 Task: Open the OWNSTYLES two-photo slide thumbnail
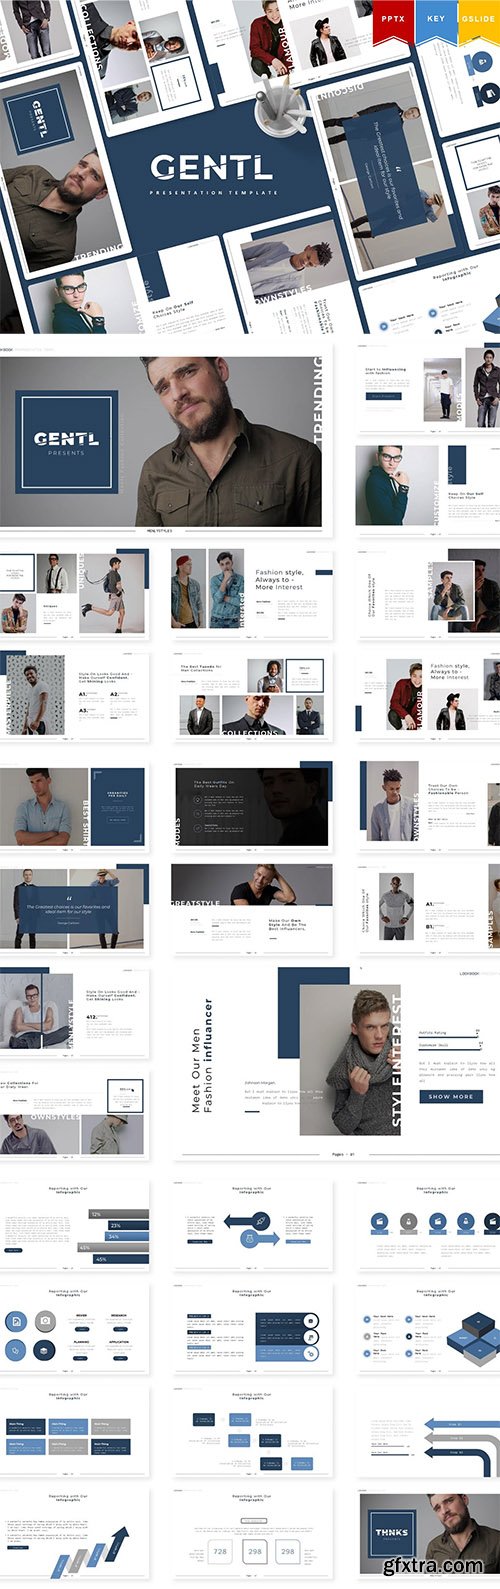(x=74, y=1115)
